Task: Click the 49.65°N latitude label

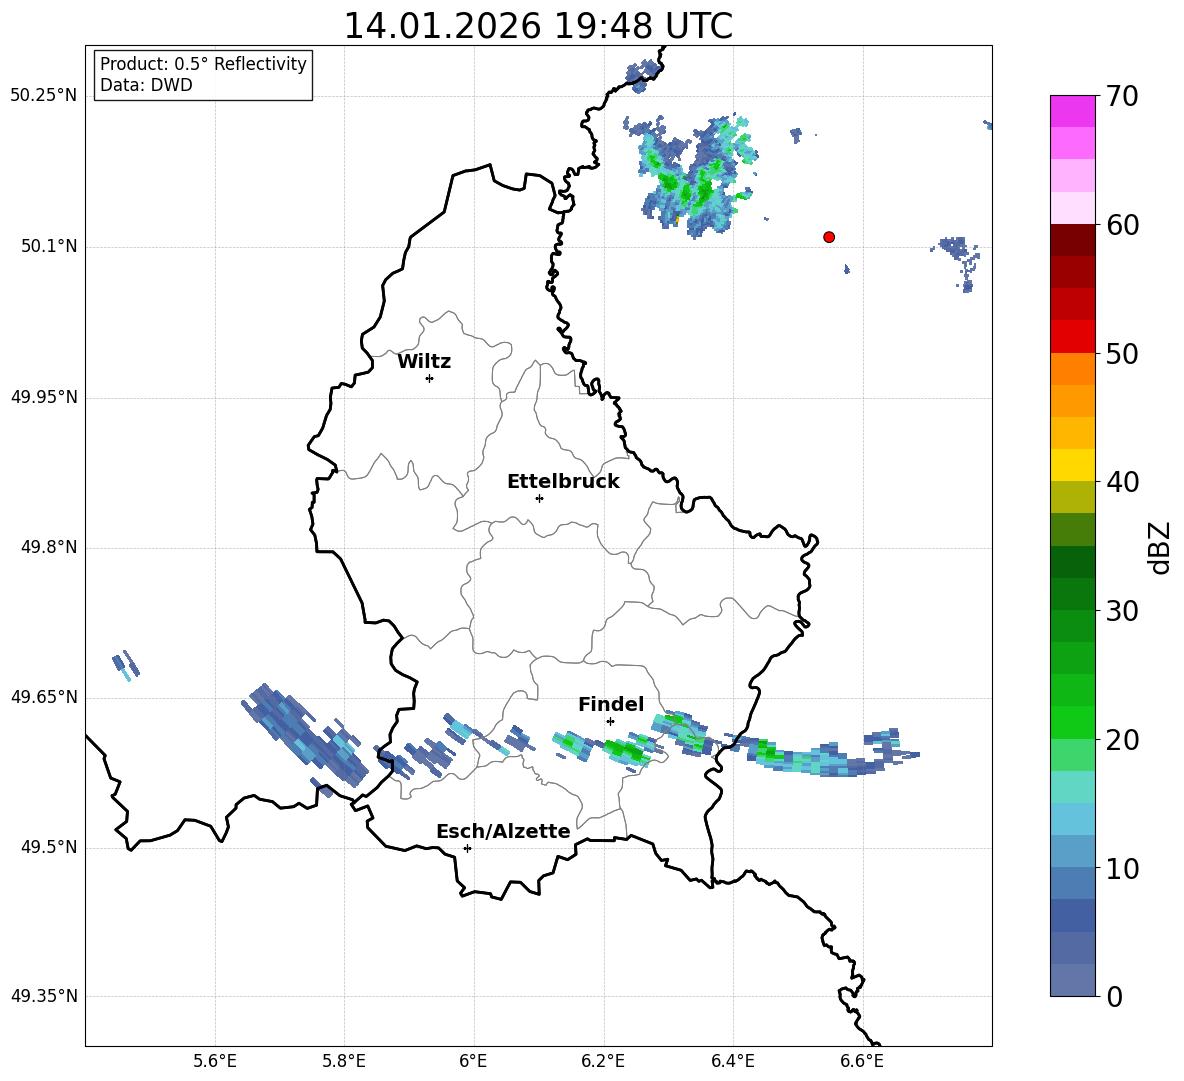Action: [x=44, y=697]
